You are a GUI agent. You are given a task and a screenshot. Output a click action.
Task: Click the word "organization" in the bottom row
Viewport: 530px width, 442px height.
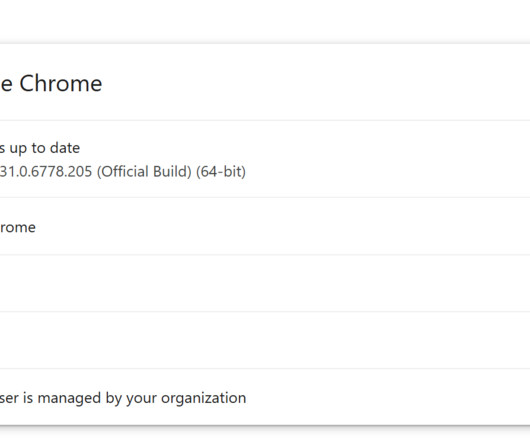[203, 398]
